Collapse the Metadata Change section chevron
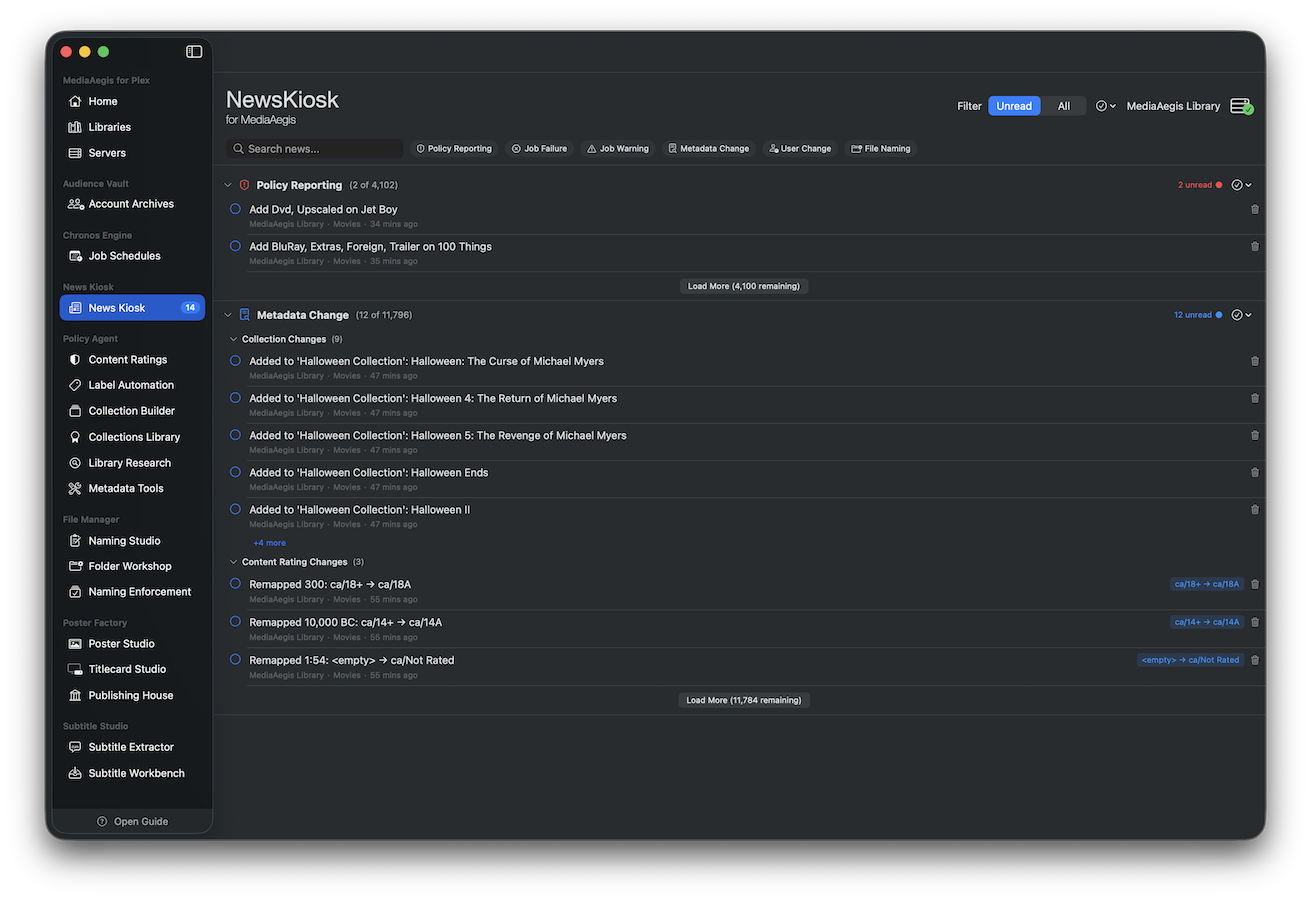Viewport: 1311px width, 900px height. pos(227,315)
